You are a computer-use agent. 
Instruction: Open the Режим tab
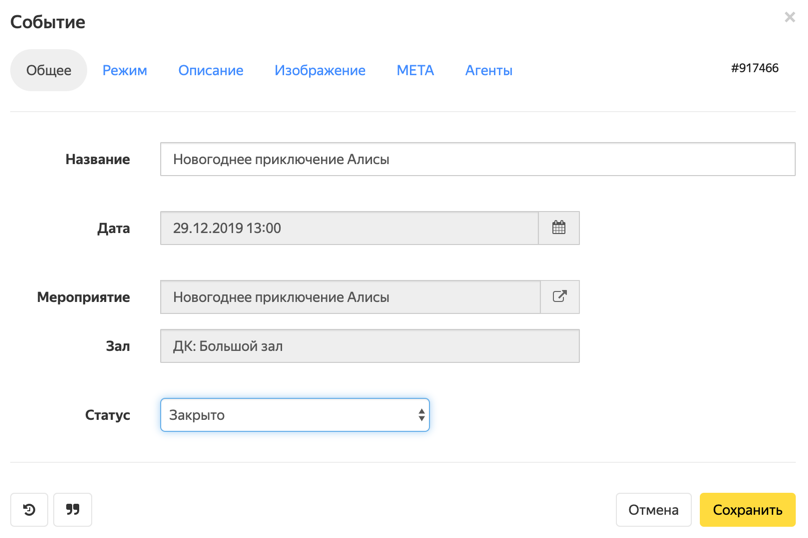tap(125, 70)
